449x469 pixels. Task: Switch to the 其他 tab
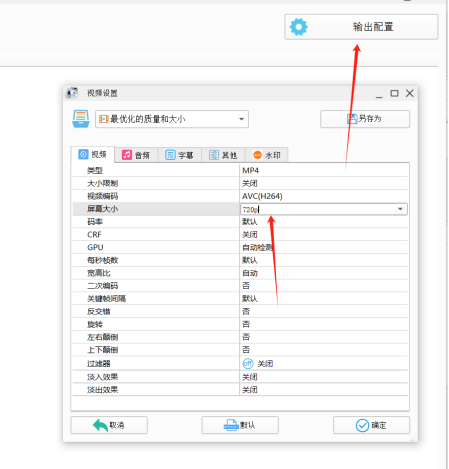(223, 155)
